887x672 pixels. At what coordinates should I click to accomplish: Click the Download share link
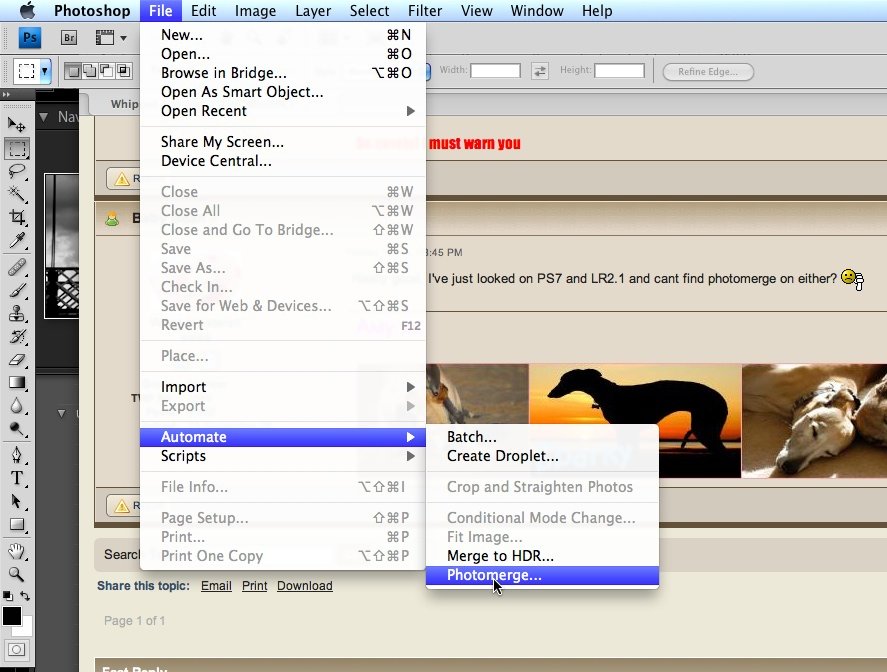point(304,586)
